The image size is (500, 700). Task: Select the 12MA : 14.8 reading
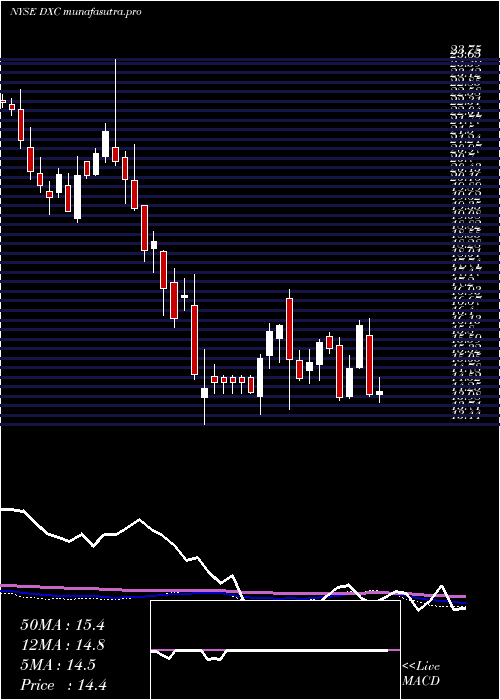[x=62, y=645]
